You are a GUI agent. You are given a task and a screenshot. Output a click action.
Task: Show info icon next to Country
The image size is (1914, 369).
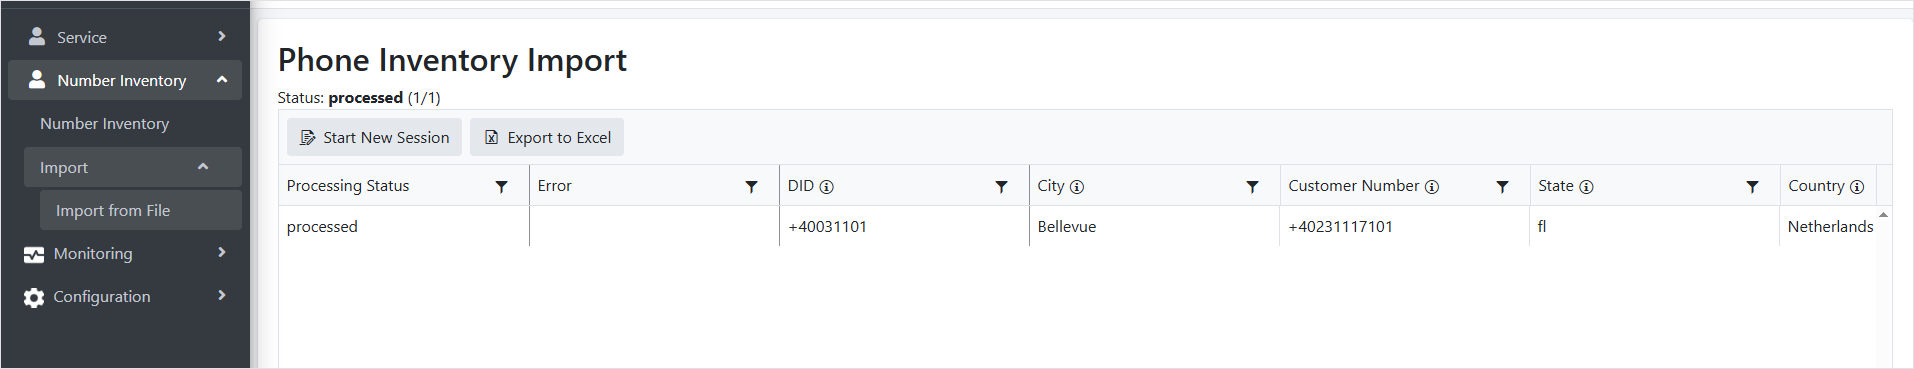pos(1857,187)
